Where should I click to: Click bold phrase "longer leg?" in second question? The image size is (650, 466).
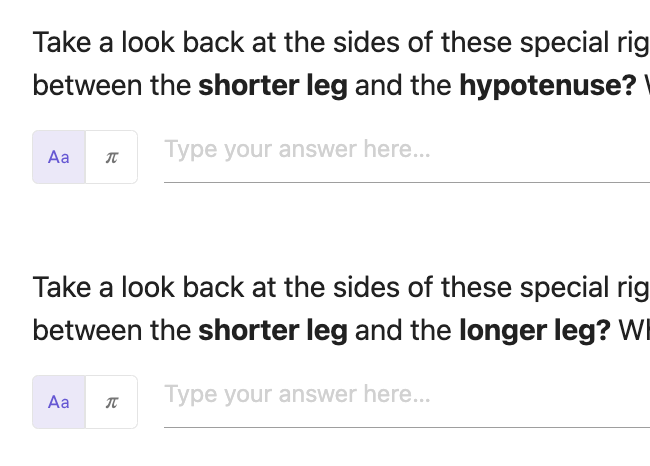535,331
